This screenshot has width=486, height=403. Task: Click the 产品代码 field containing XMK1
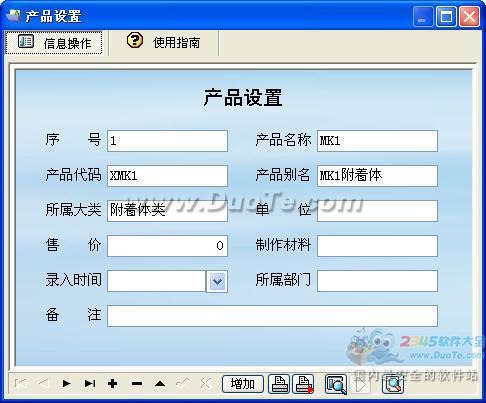tap(167, 176)
